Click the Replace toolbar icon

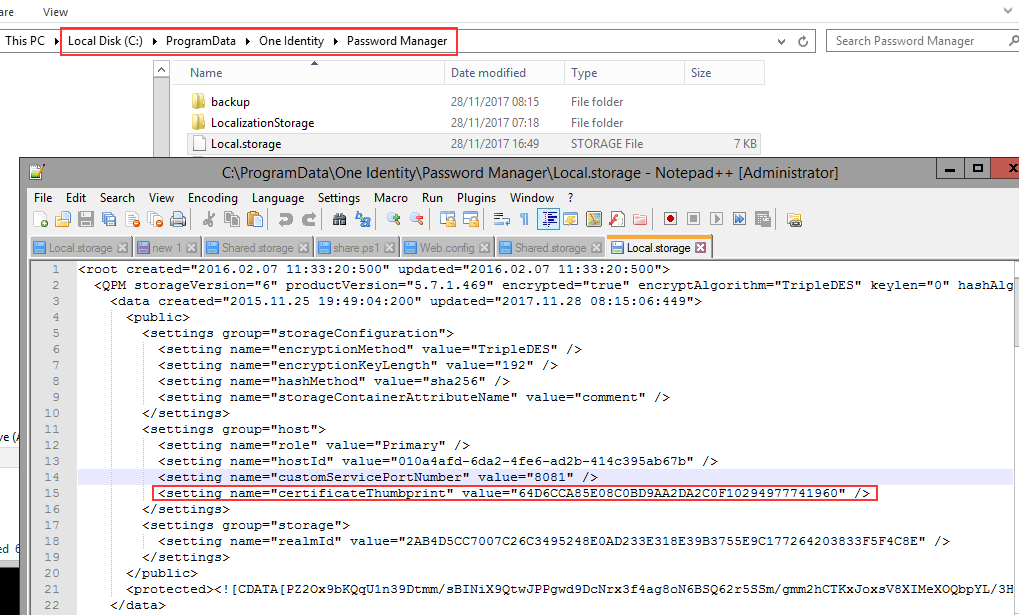[363, 219]
